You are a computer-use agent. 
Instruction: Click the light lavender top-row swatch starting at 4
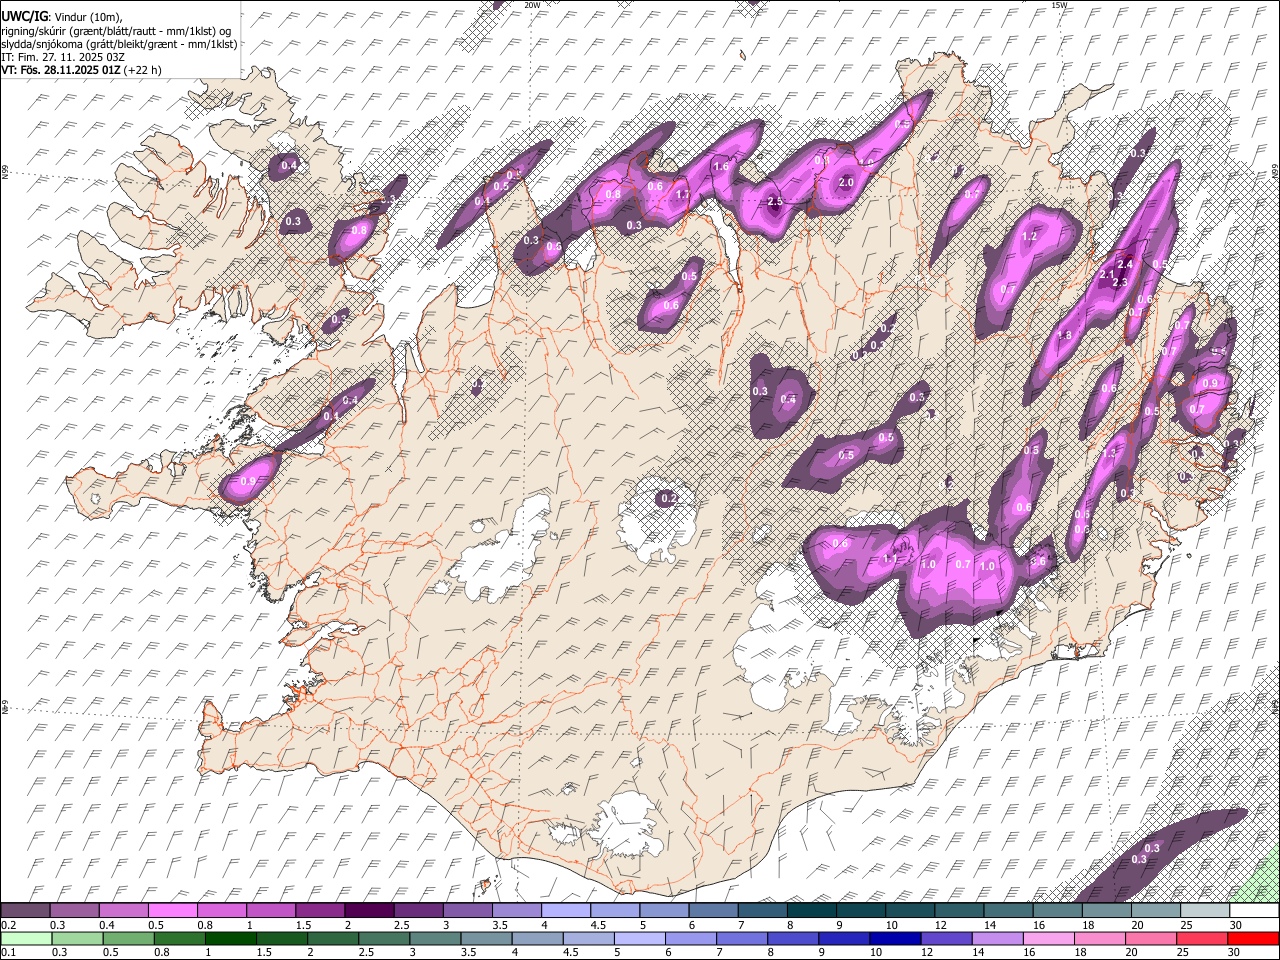tap(566, 910)
